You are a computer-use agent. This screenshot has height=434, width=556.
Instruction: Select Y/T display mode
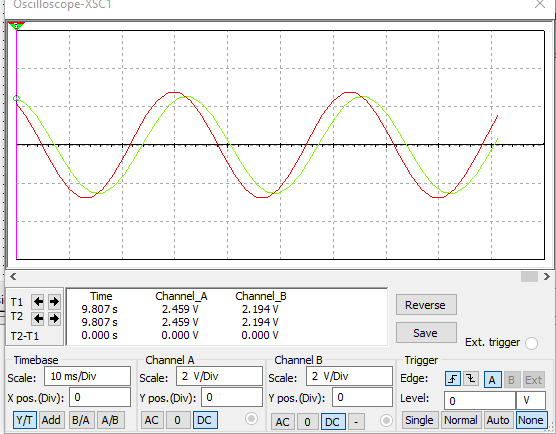point(25,420)
